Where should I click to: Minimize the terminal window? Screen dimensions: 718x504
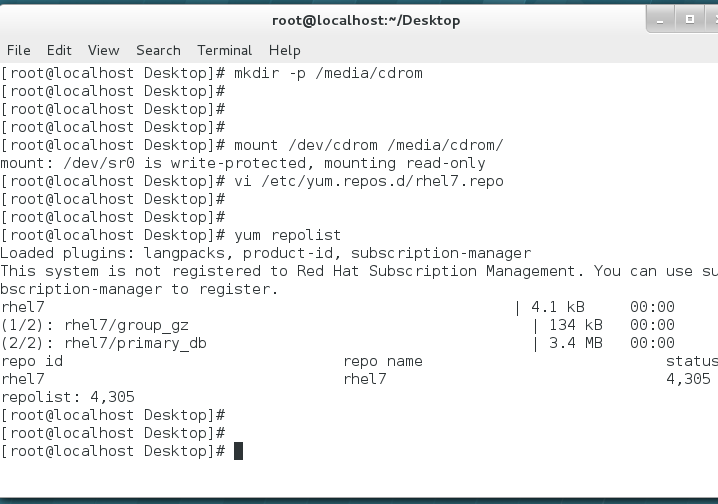click(x=662, y=18)
